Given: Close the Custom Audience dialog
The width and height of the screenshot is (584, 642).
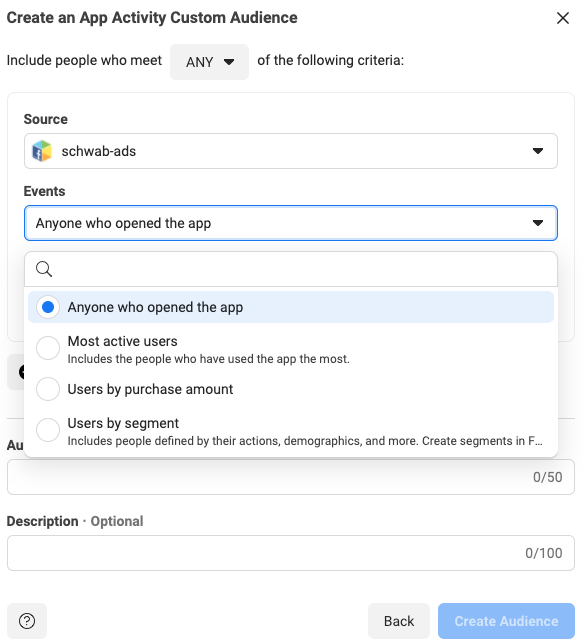Looking at the screenshot, I should tap(563, 18).
